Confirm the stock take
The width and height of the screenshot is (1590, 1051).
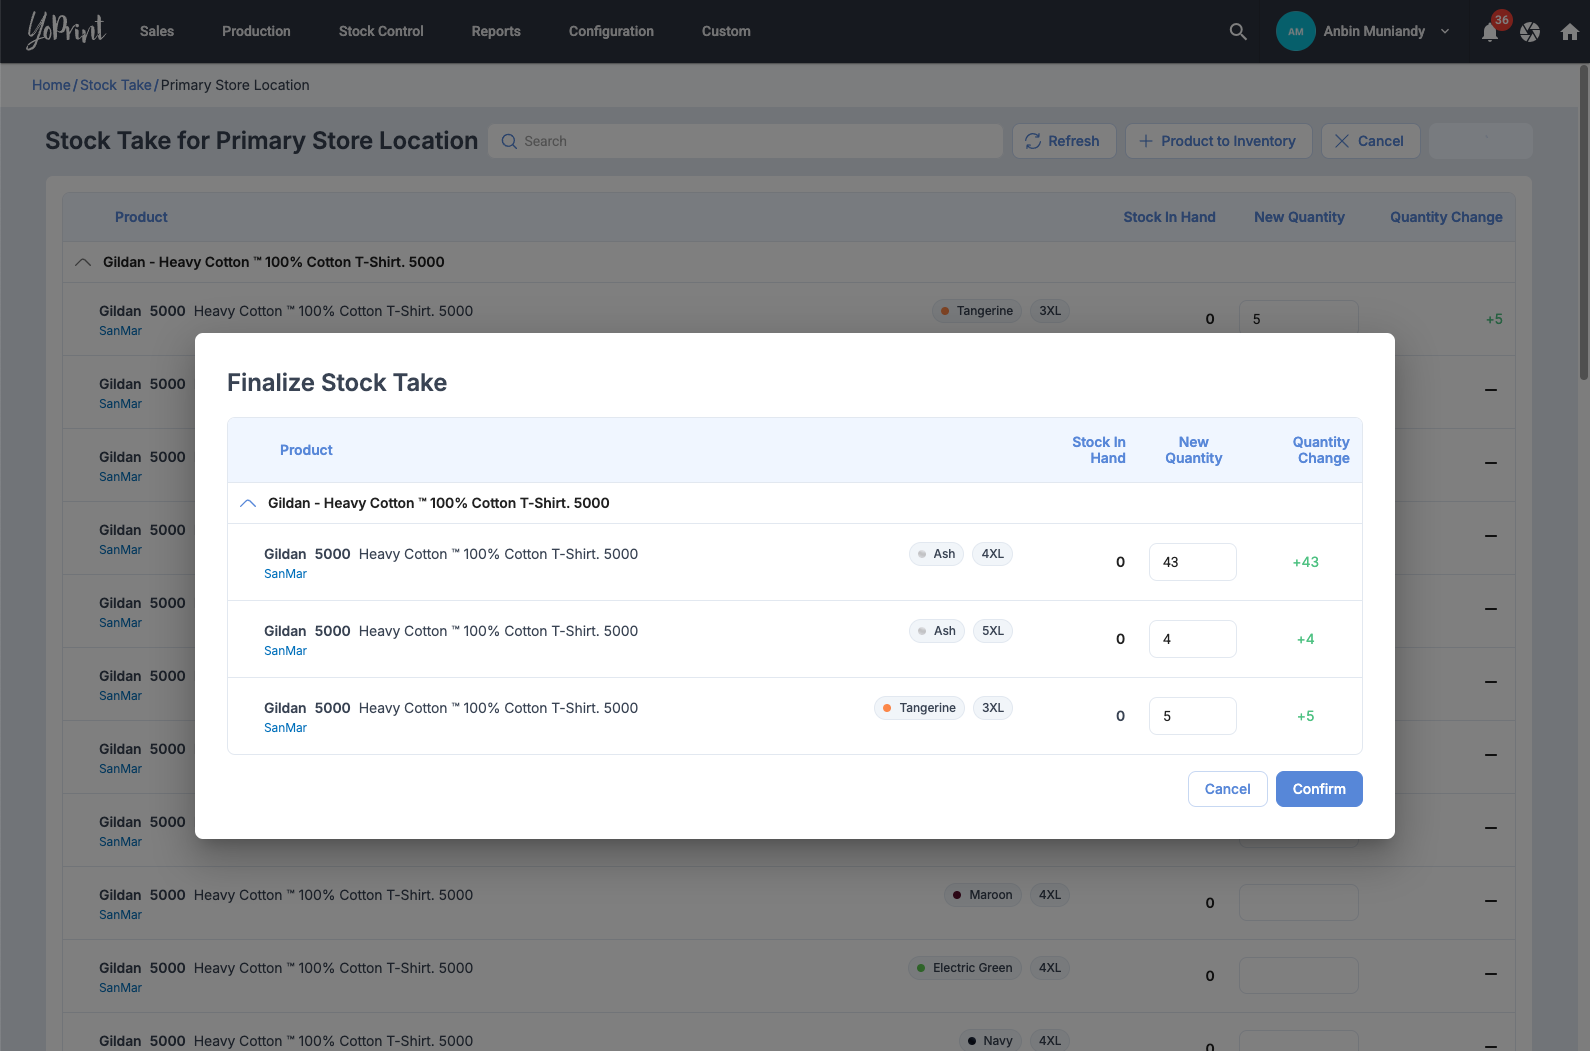pyautogui.click(x=1318, y=789)
